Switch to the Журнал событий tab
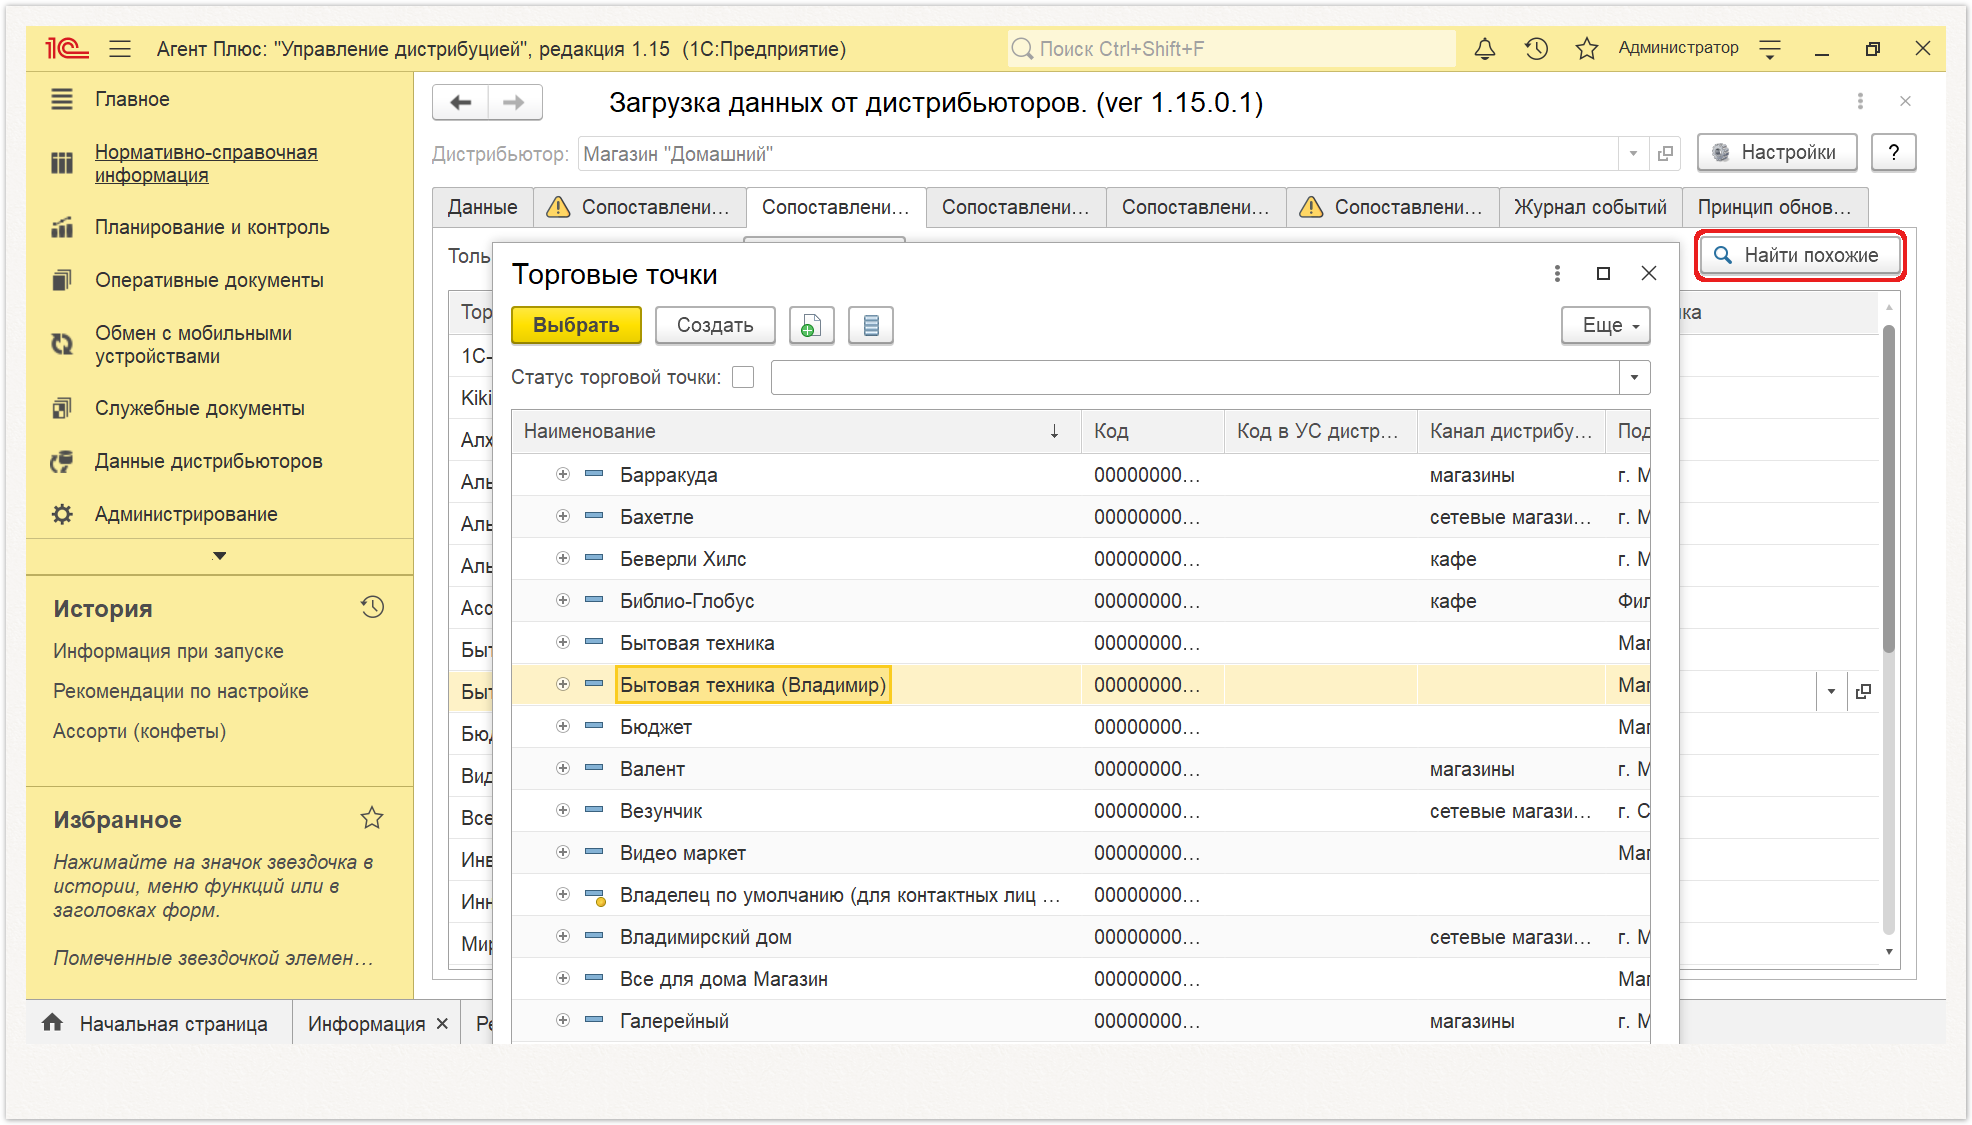Viewport: 1972px width, 1125px height. click(x=1590, y=207)
